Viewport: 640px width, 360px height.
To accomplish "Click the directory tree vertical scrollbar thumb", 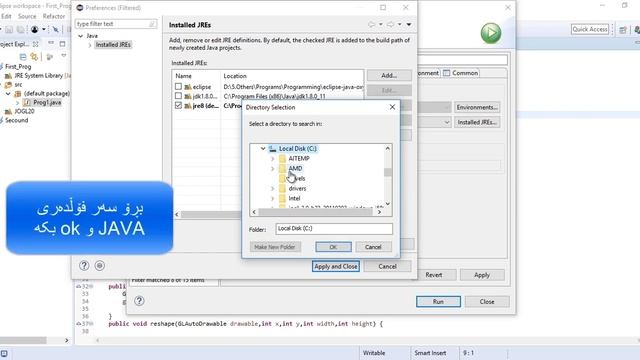I will click(x=387, y=172).
